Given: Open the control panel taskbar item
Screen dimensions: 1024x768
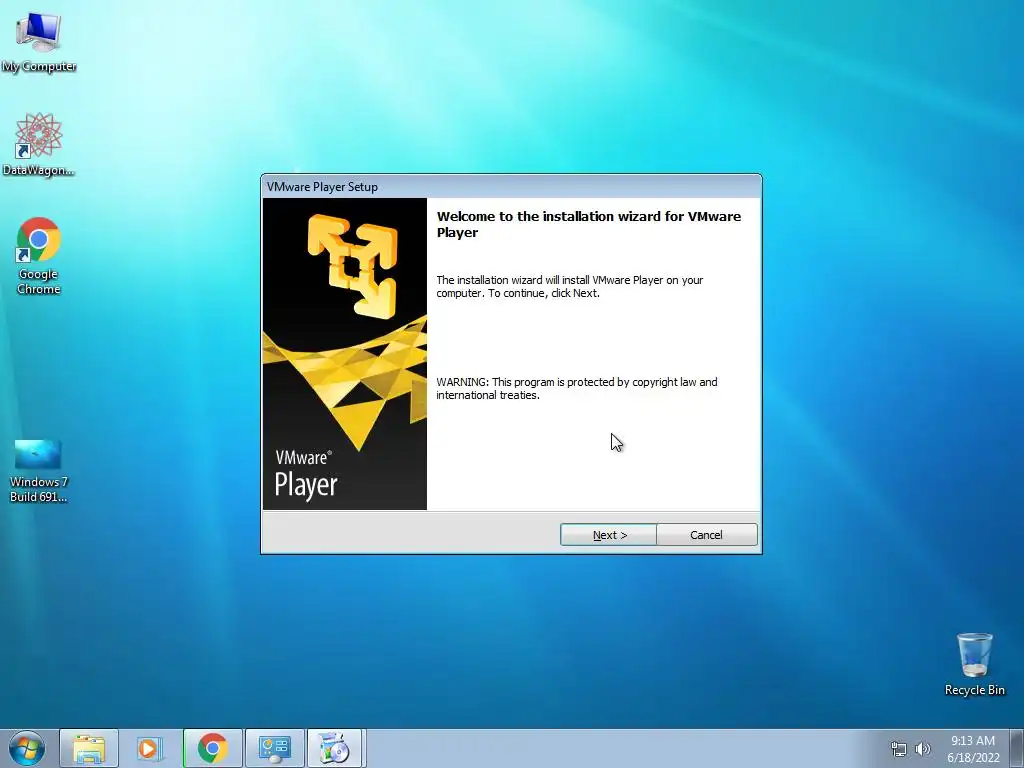Looking at the screenshot, I should click(x=274, y=748).
